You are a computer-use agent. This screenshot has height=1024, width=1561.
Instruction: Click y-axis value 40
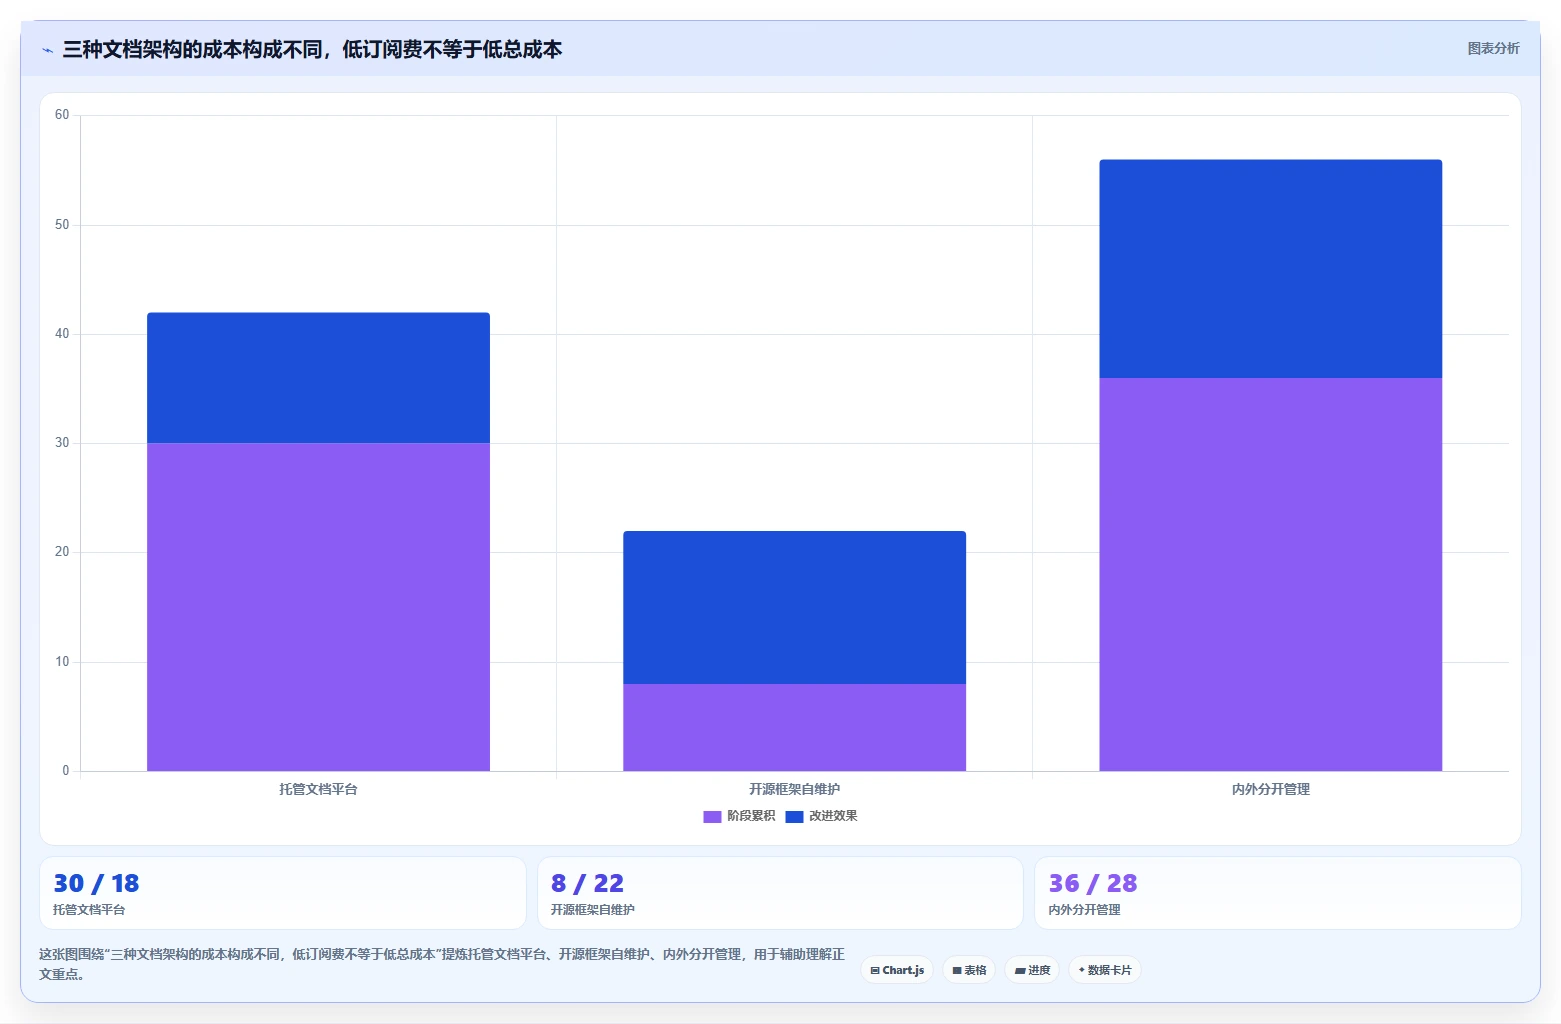(62, 334)
